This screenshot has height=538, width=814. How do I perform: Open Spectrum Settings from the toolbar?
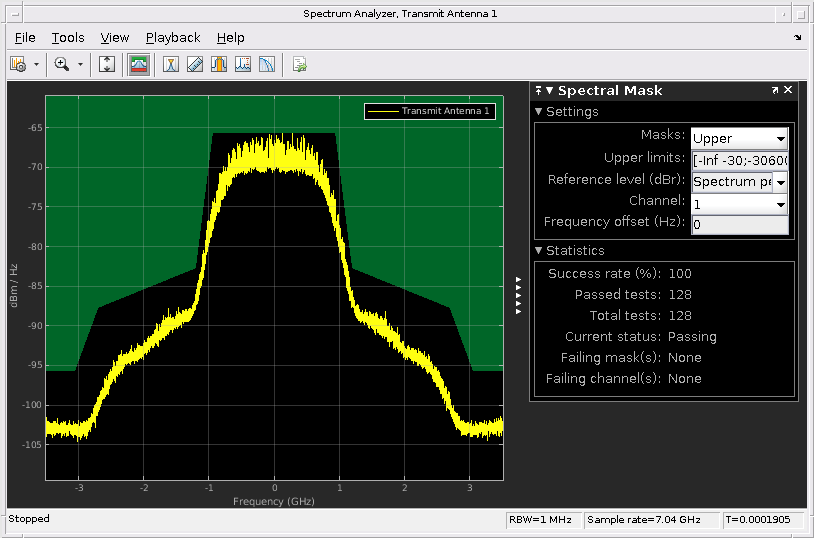[x=18, y=64]
